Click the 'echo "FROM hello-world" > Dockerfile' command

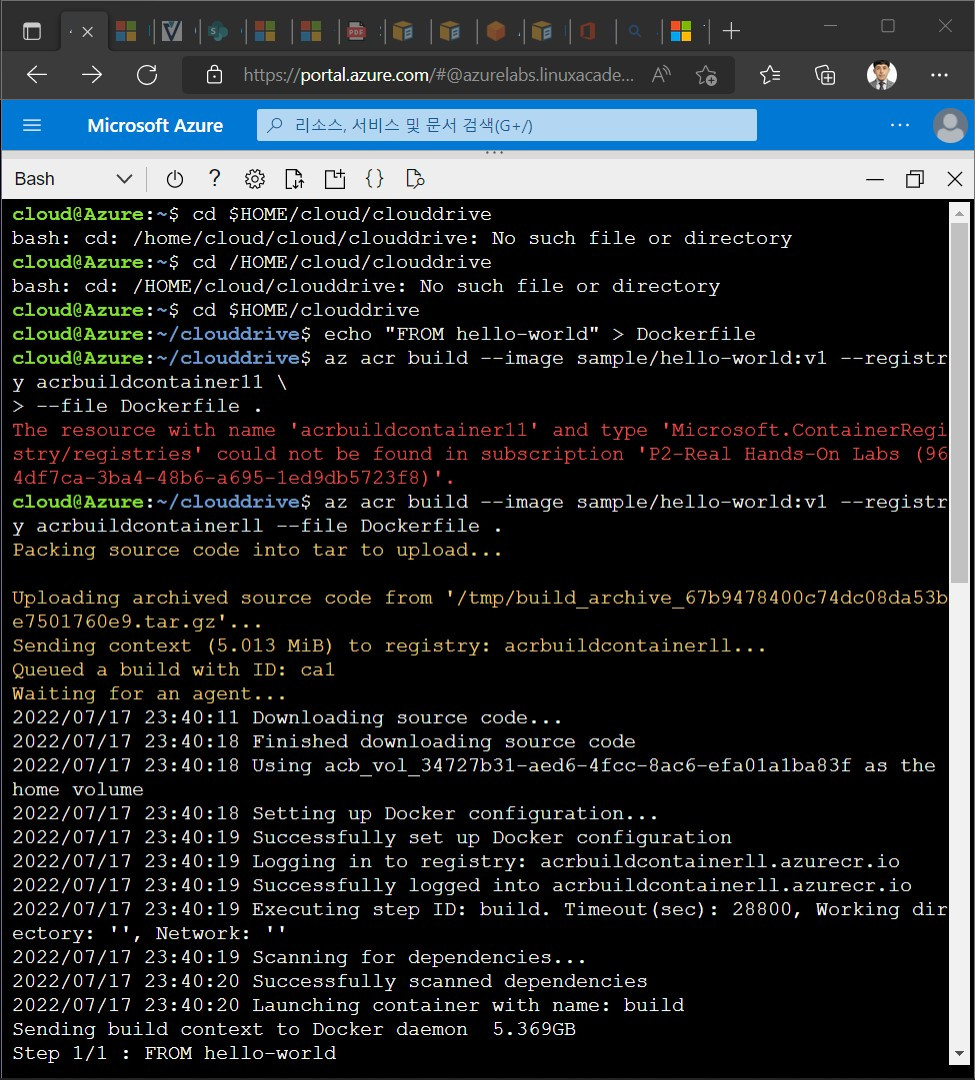(540, 335)
